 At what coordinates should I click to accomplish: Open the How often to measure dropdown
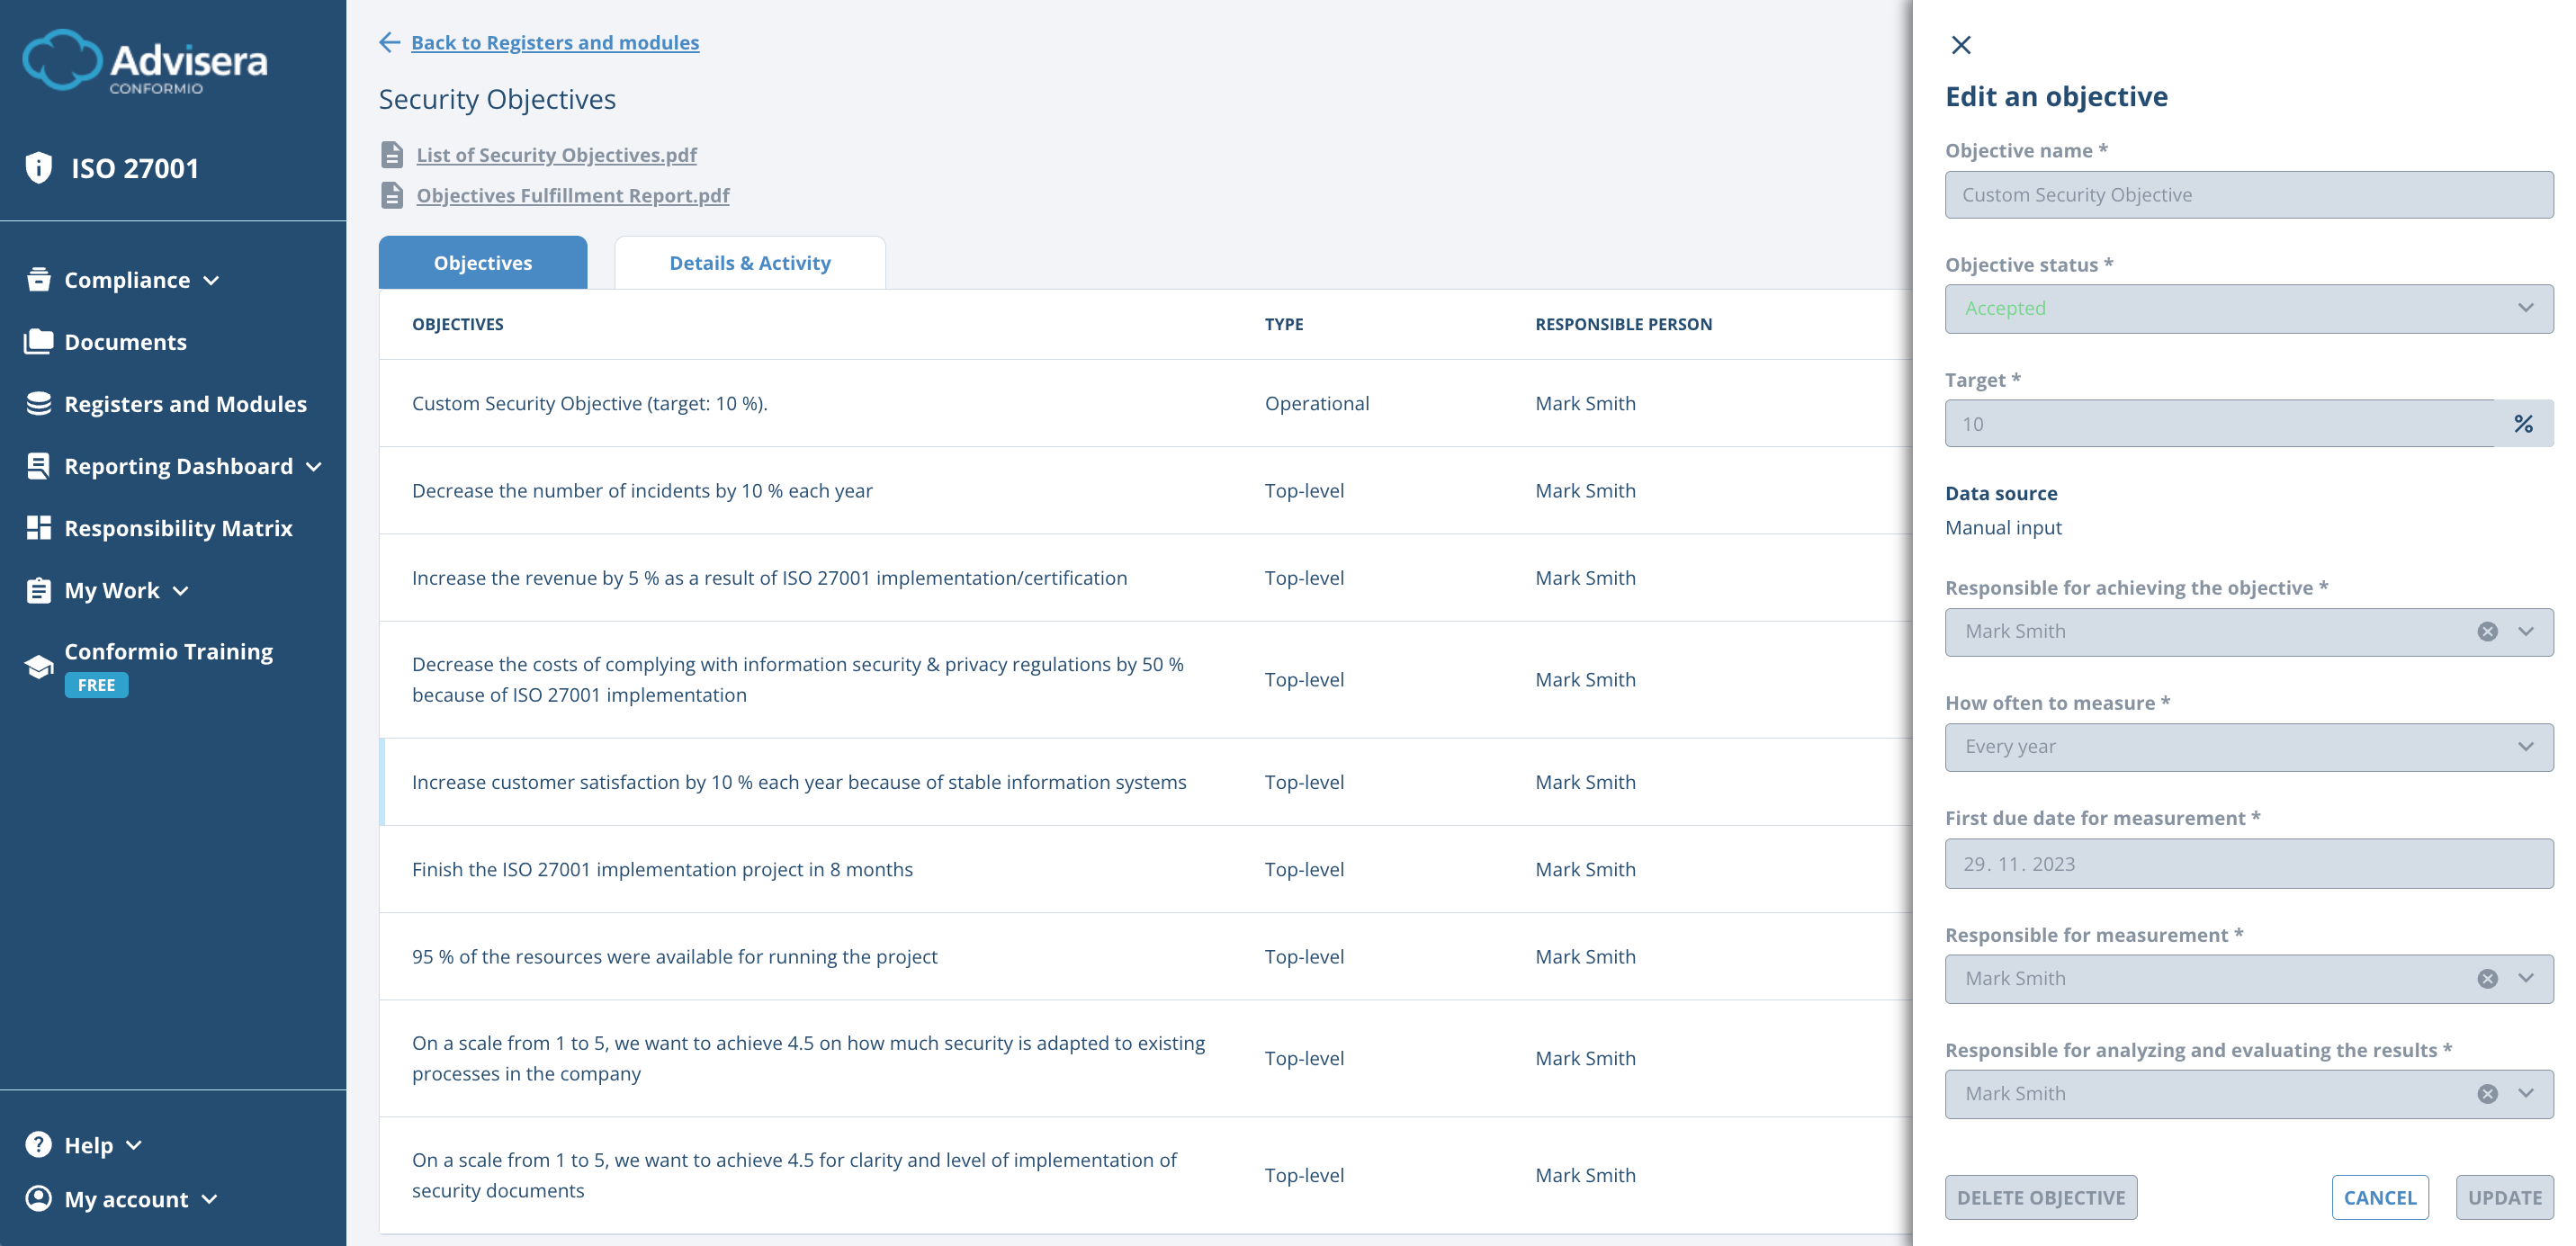[x=2248, y=746]
